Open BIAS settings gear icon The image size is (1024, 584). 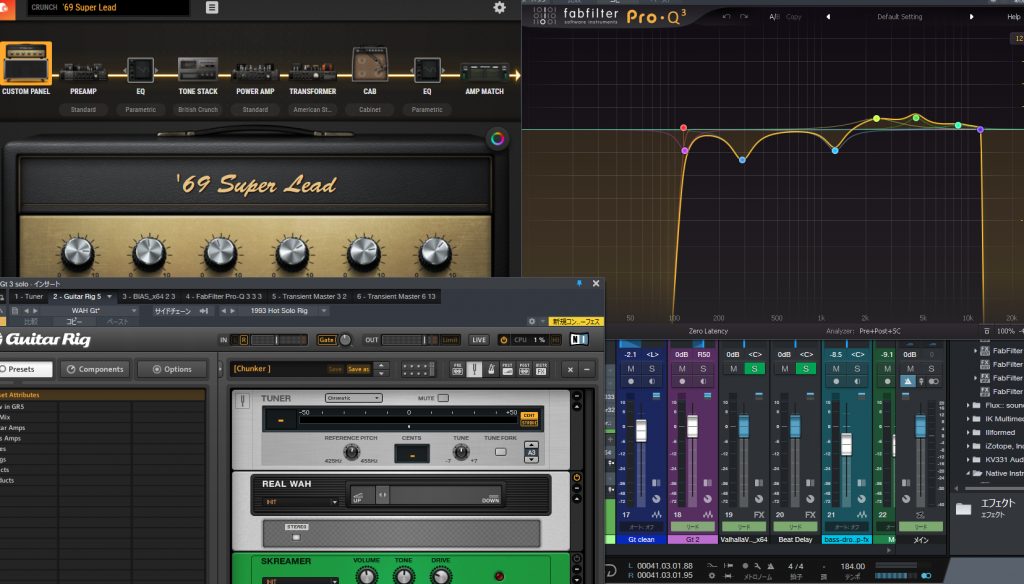[x=500, y=8]
